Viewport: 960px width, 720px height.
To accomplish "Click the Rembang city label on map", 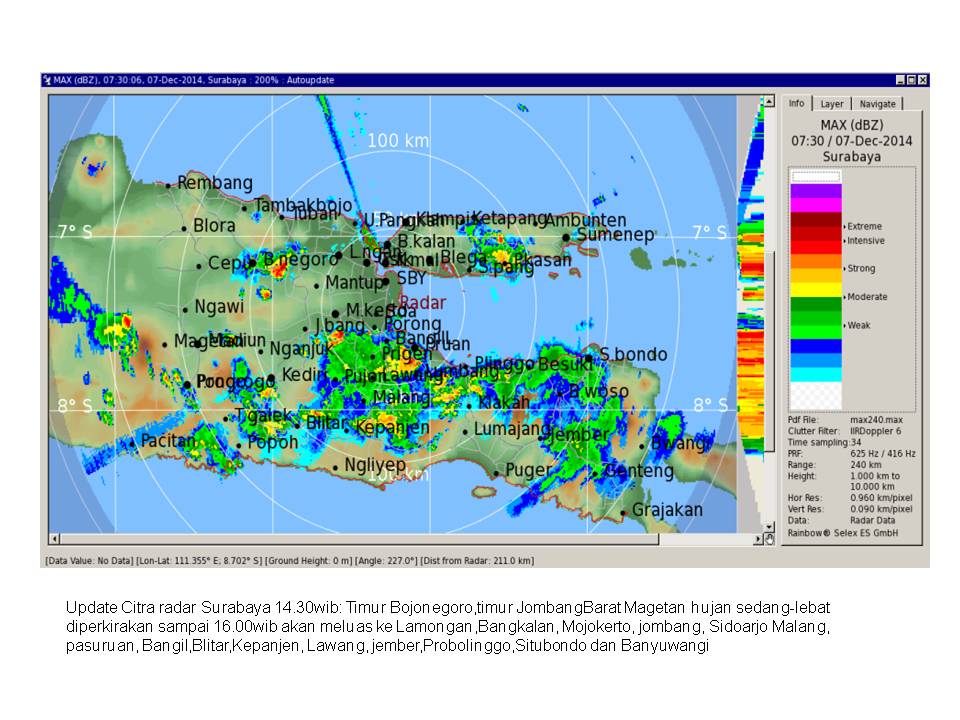I will [x=215, y=182].
